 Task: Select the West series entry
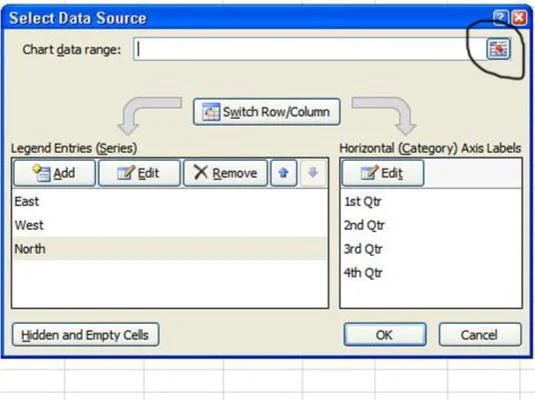(170, 225)
